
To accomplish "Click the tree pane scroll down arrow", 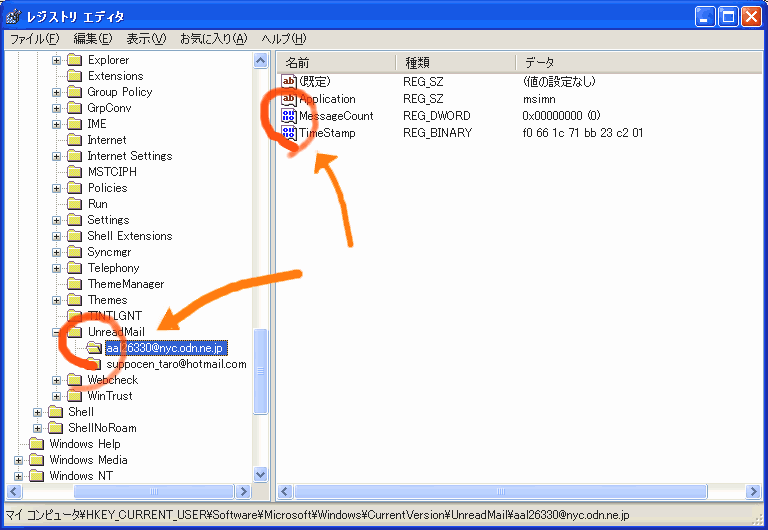I will 261,474.
